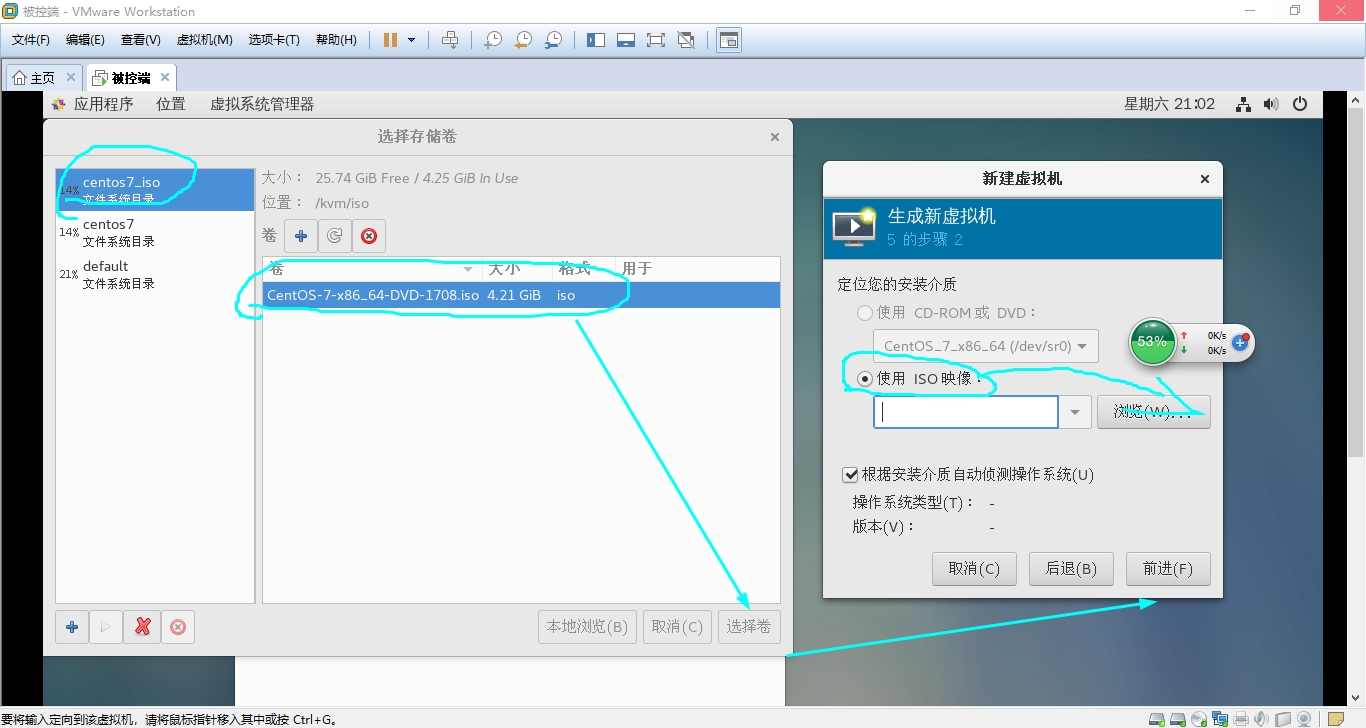Click the printer device status icon
Image resolution: width=1366 pixels, height=728 pixels.
(x=1241, y=719)
